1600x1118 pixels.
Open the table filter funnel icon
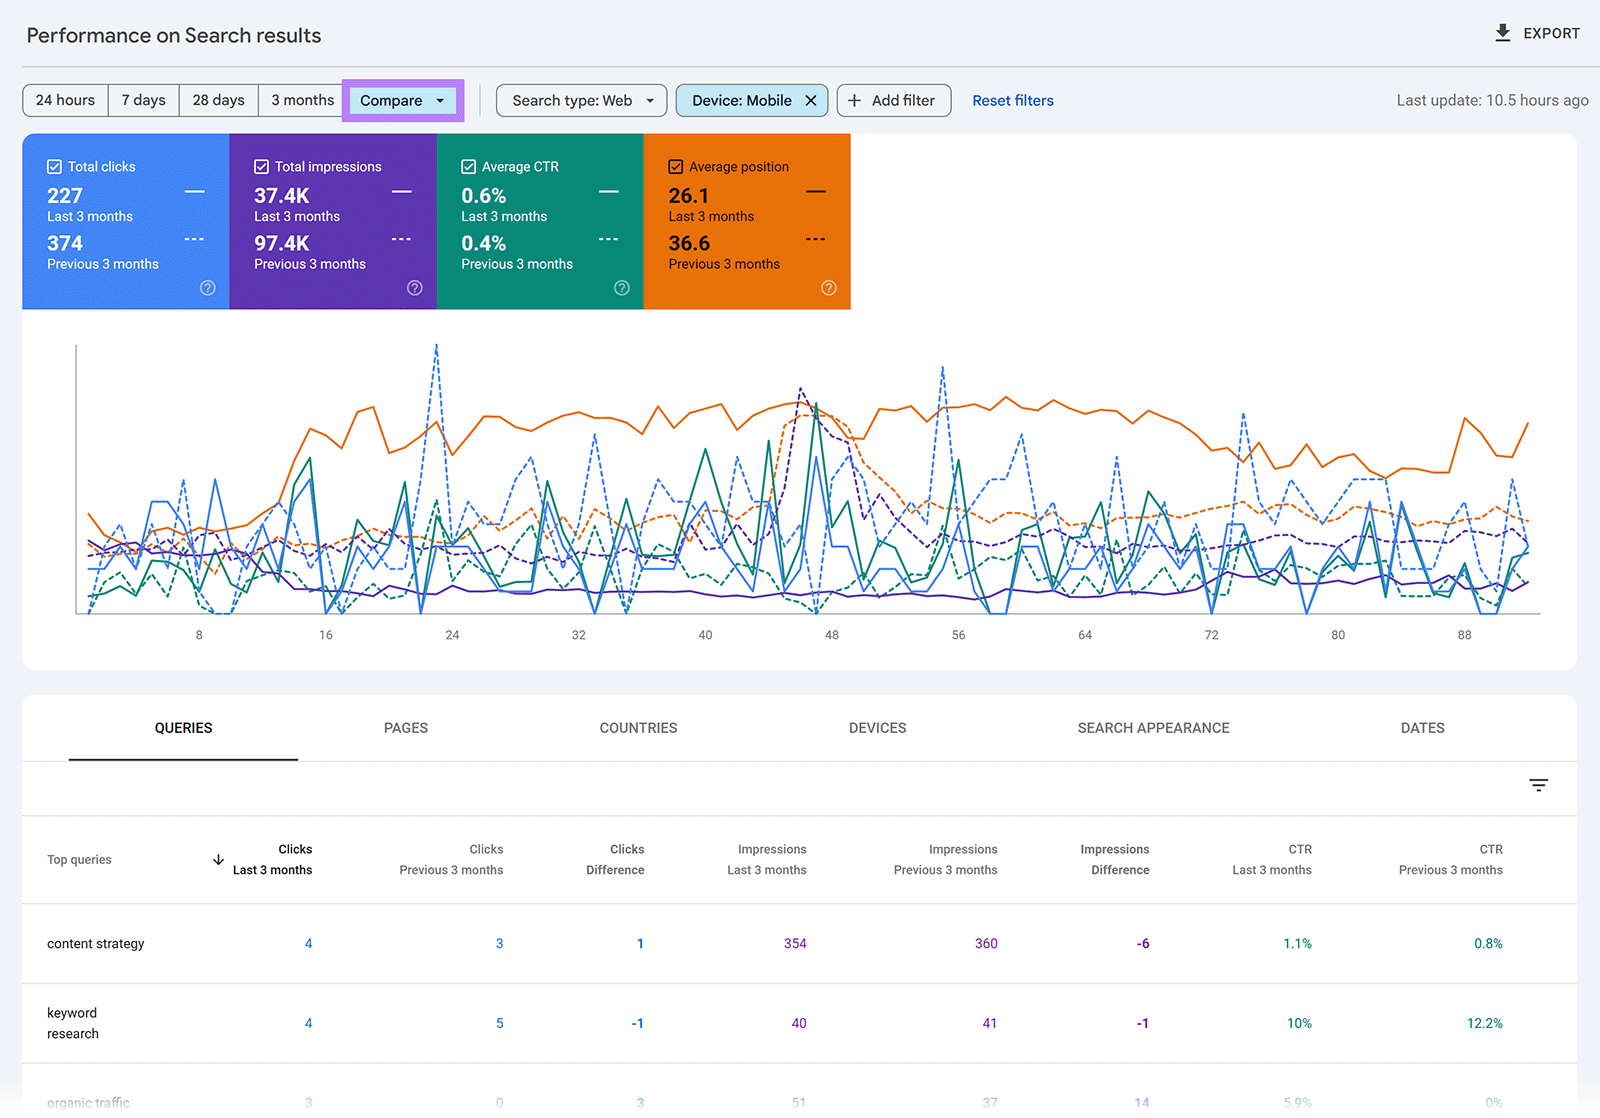pos(1537,786)
